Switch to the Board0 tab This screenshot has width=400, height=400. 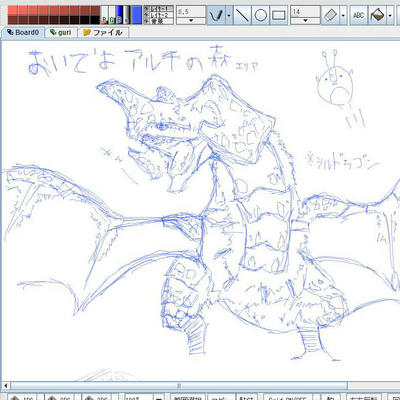point(23,33)
